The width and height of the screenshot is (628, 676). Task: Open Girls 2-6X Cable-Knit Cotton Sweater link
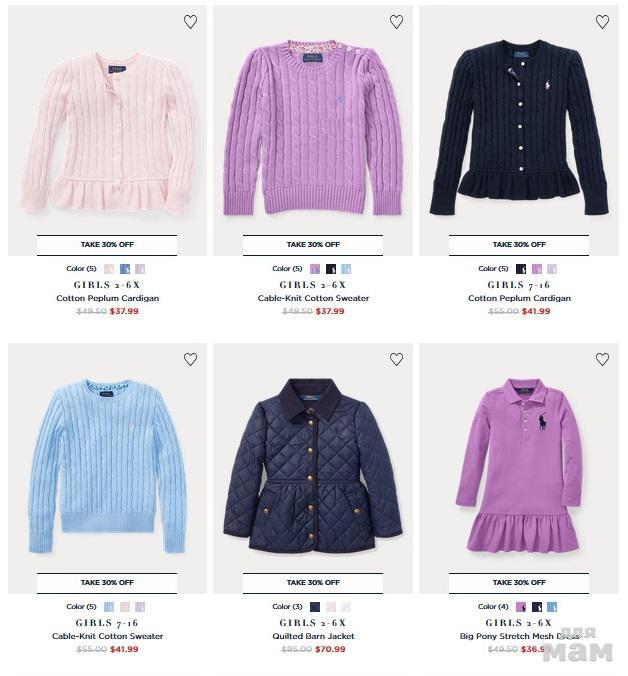(313, 298)
